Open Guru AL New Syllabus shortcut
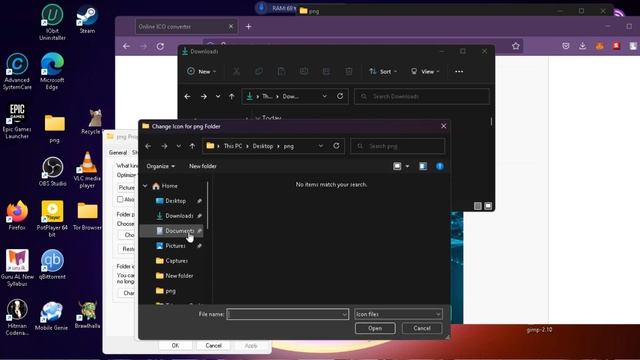The height and width of the screenshot is (360, 640). (x=17, y=267)
